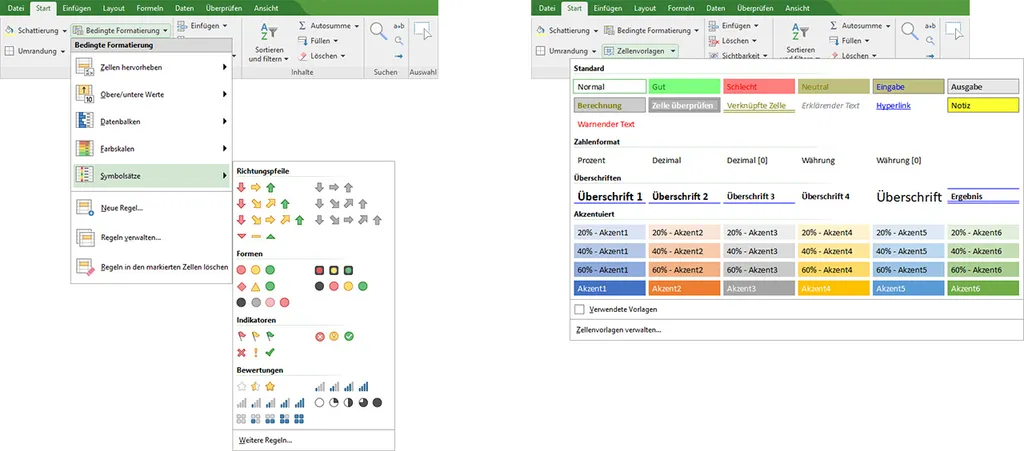Click Umrandung border icon in left window
This screenshot has height=451, width=1024.
[x=9, y=51]
